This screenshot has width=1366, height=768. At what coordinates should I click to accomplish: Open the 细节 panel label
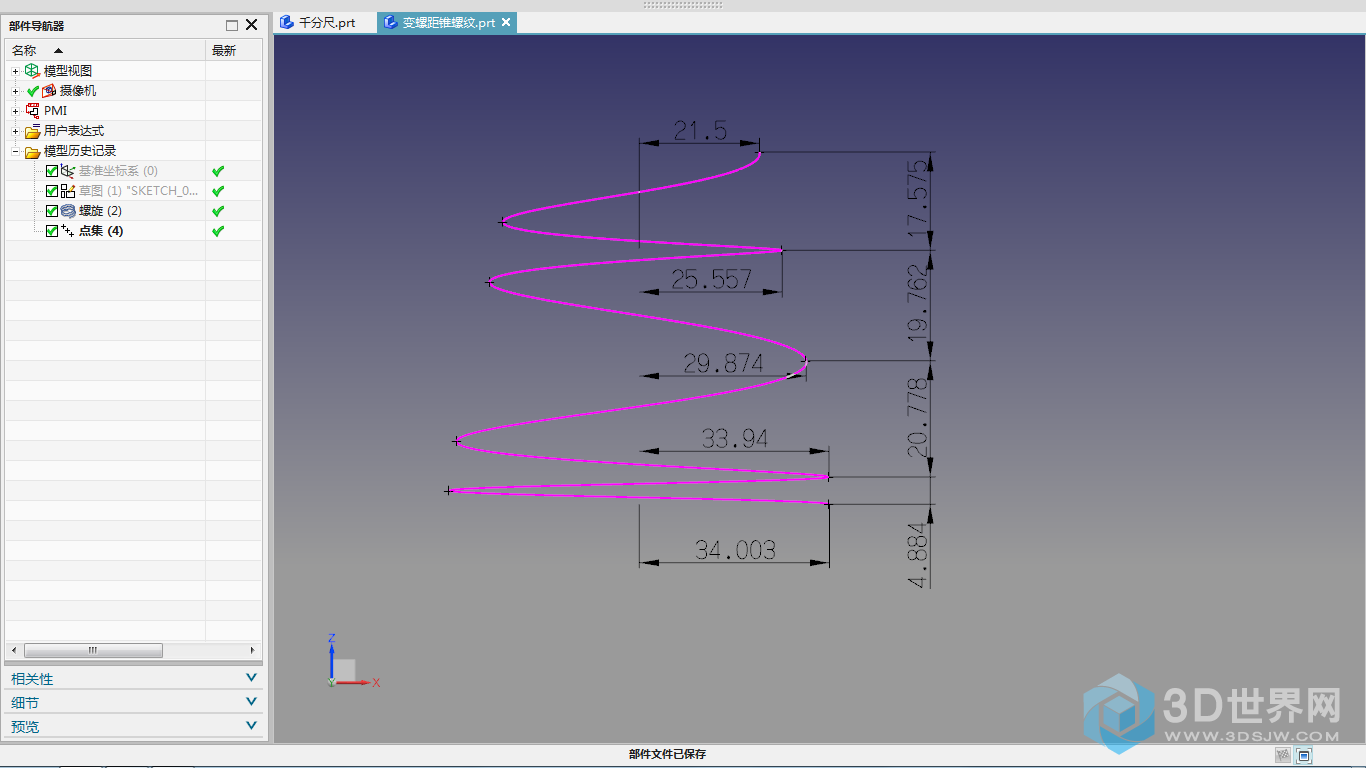(25, 703)
